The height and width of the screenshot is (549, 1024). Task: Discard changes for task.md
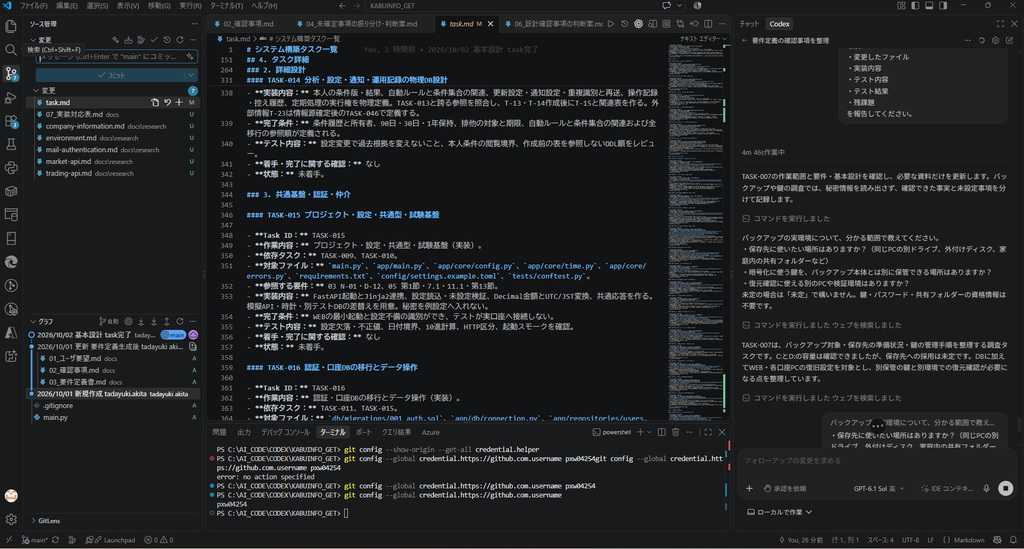(167, 102)
